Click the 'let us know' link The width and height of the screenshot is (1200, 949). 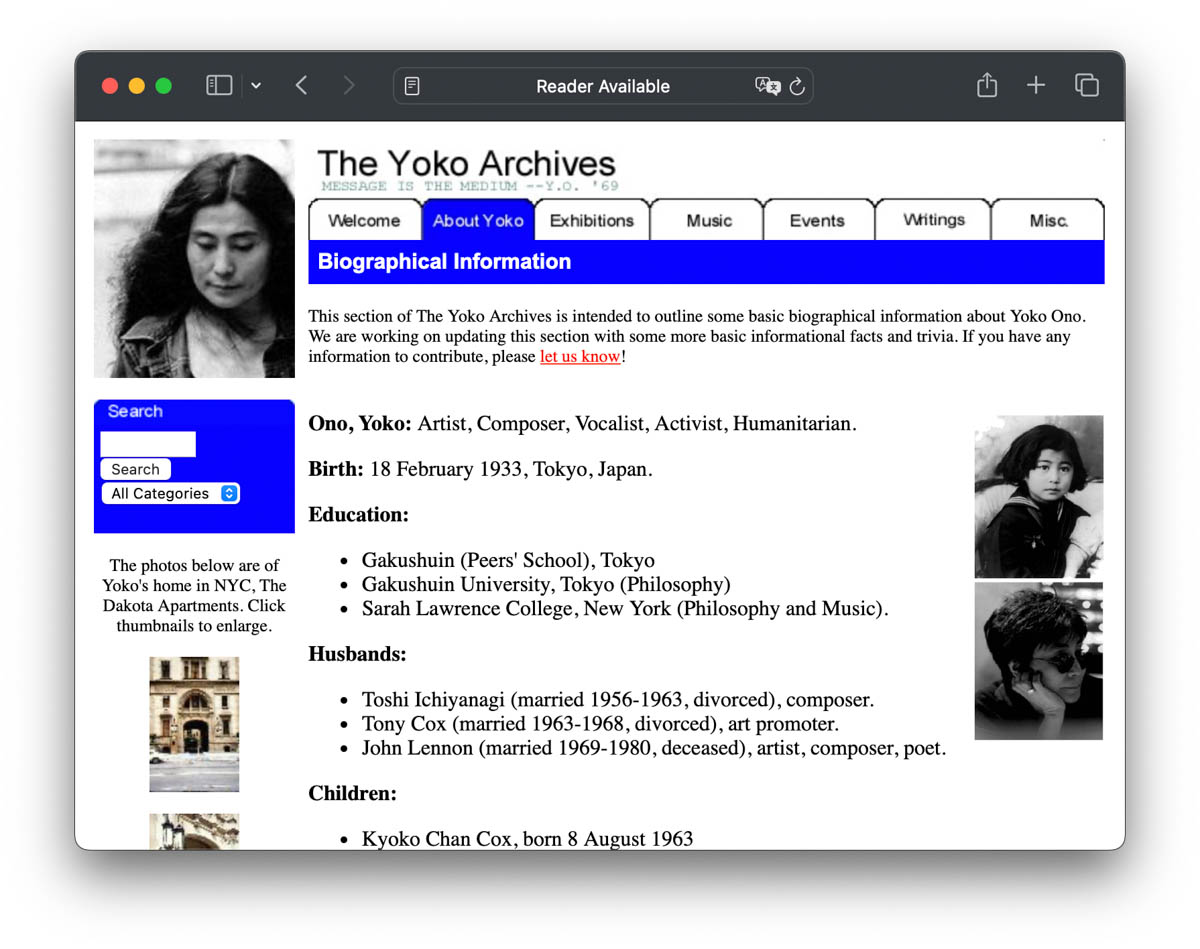click(x=580, y=356)
